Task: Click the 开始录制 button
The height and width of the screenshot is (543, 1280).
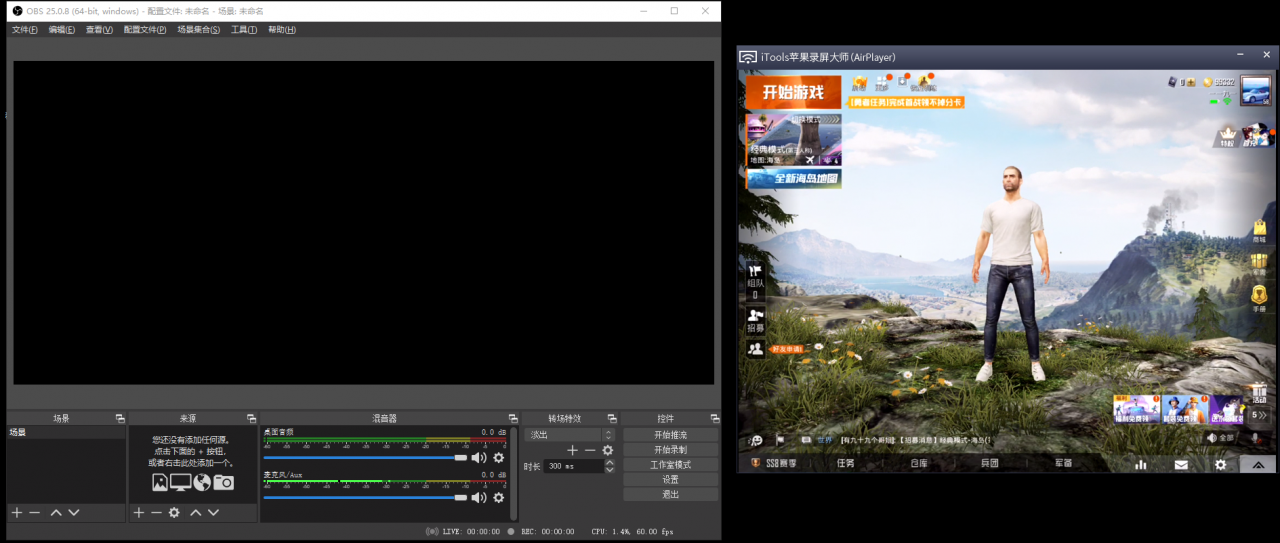Action: pyautogui.click(x=670, y=450)
